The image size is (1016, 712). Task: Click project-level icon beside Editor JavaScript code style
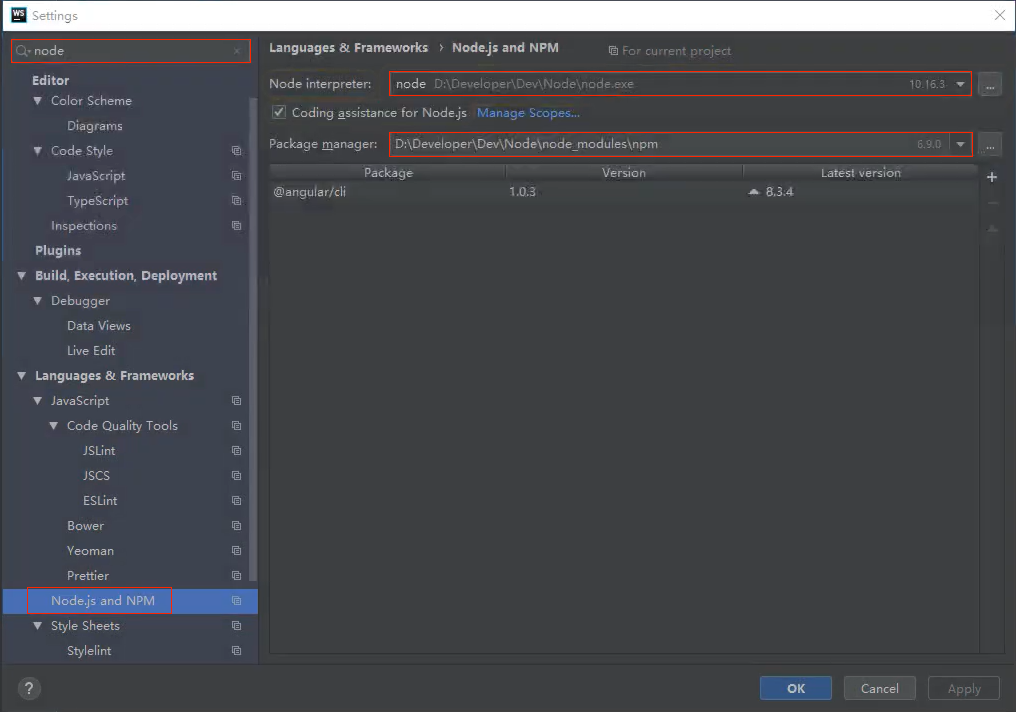click(237, 176)
